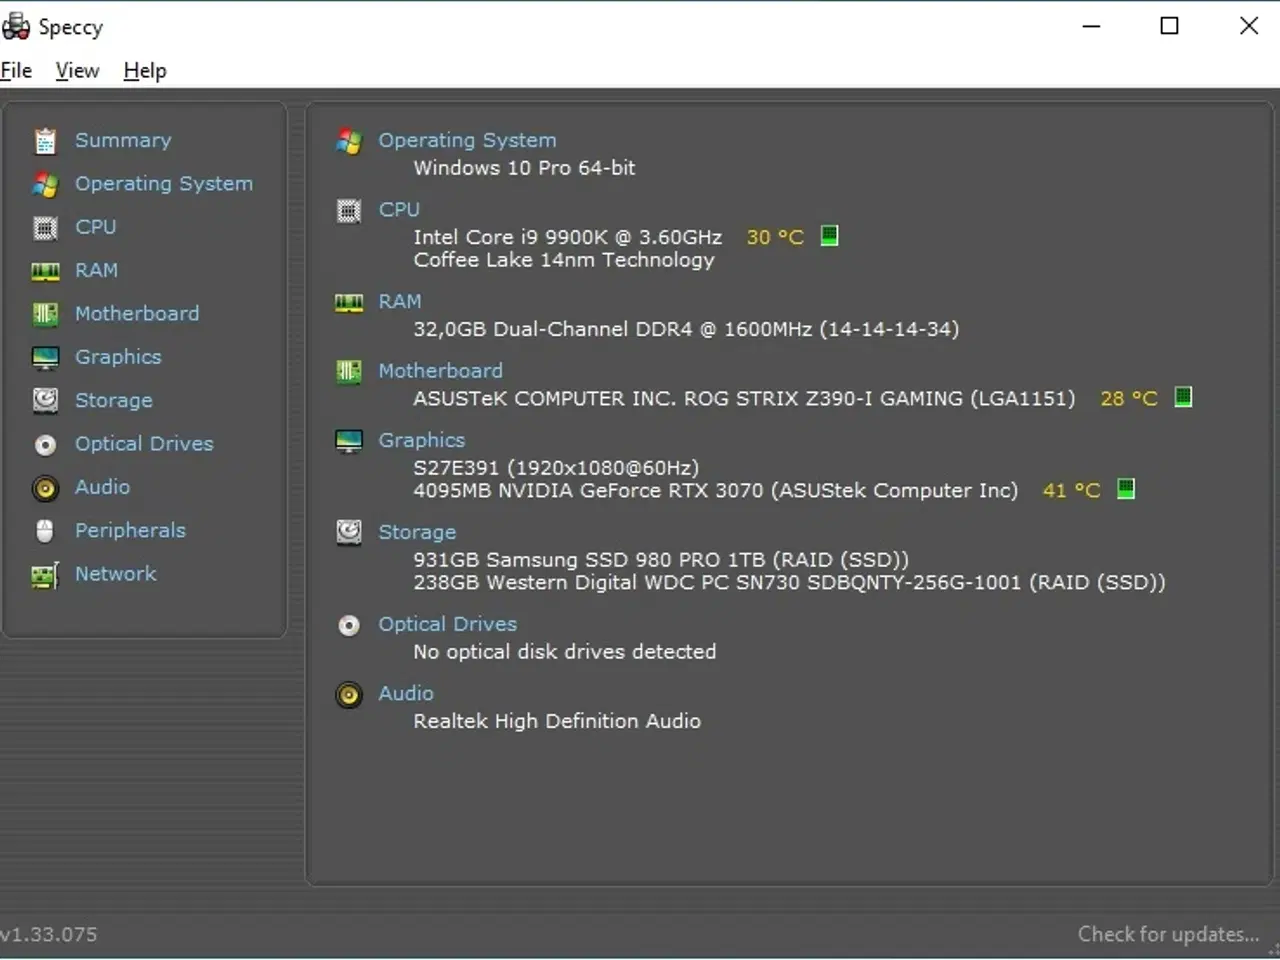Open Peripherals section from sidebar
This screenshot has height=960, width=1280.
[130, 530]
